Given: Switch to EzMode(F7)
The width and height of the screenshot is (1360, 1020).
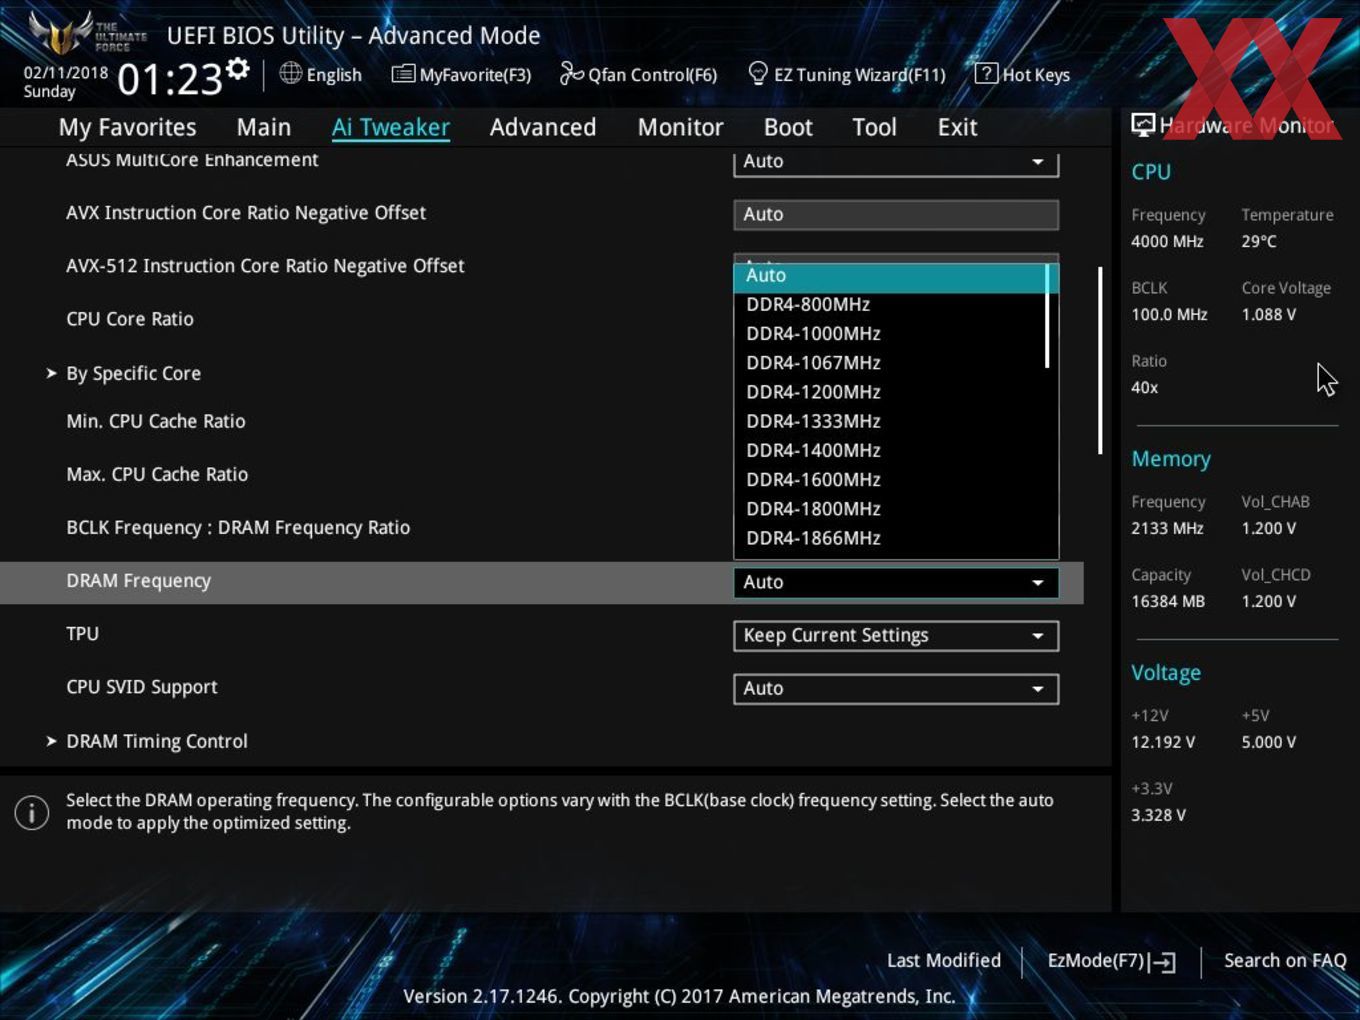Looking at the screenshot, I should point(1111,961).
